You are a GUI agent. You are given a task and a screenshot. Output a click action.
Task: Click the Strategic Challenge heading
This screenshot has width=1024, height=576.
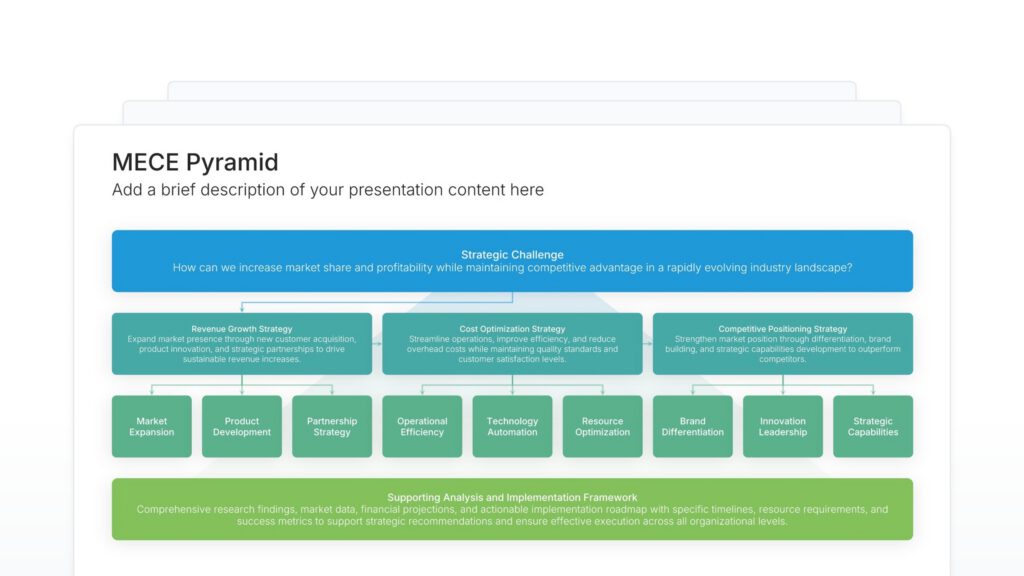pyautogui.click(x=512, y=255)
